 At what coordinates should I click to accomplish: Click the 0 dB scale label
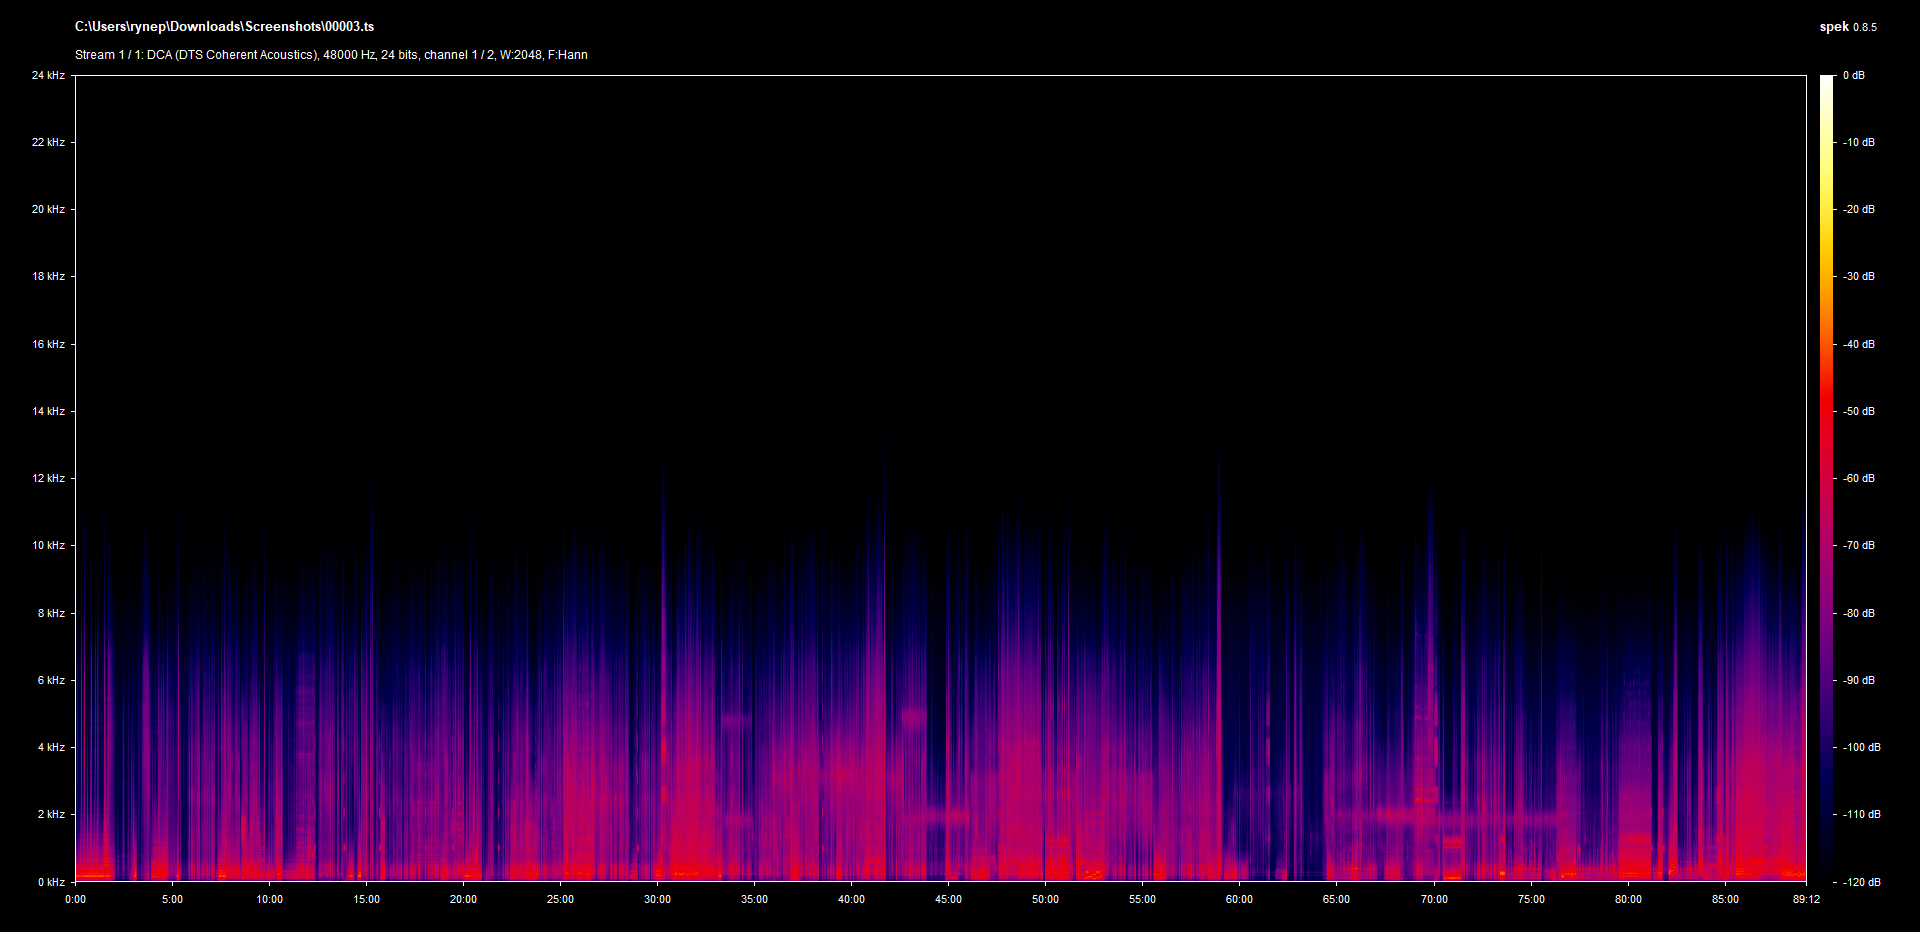pos(1853,76)
